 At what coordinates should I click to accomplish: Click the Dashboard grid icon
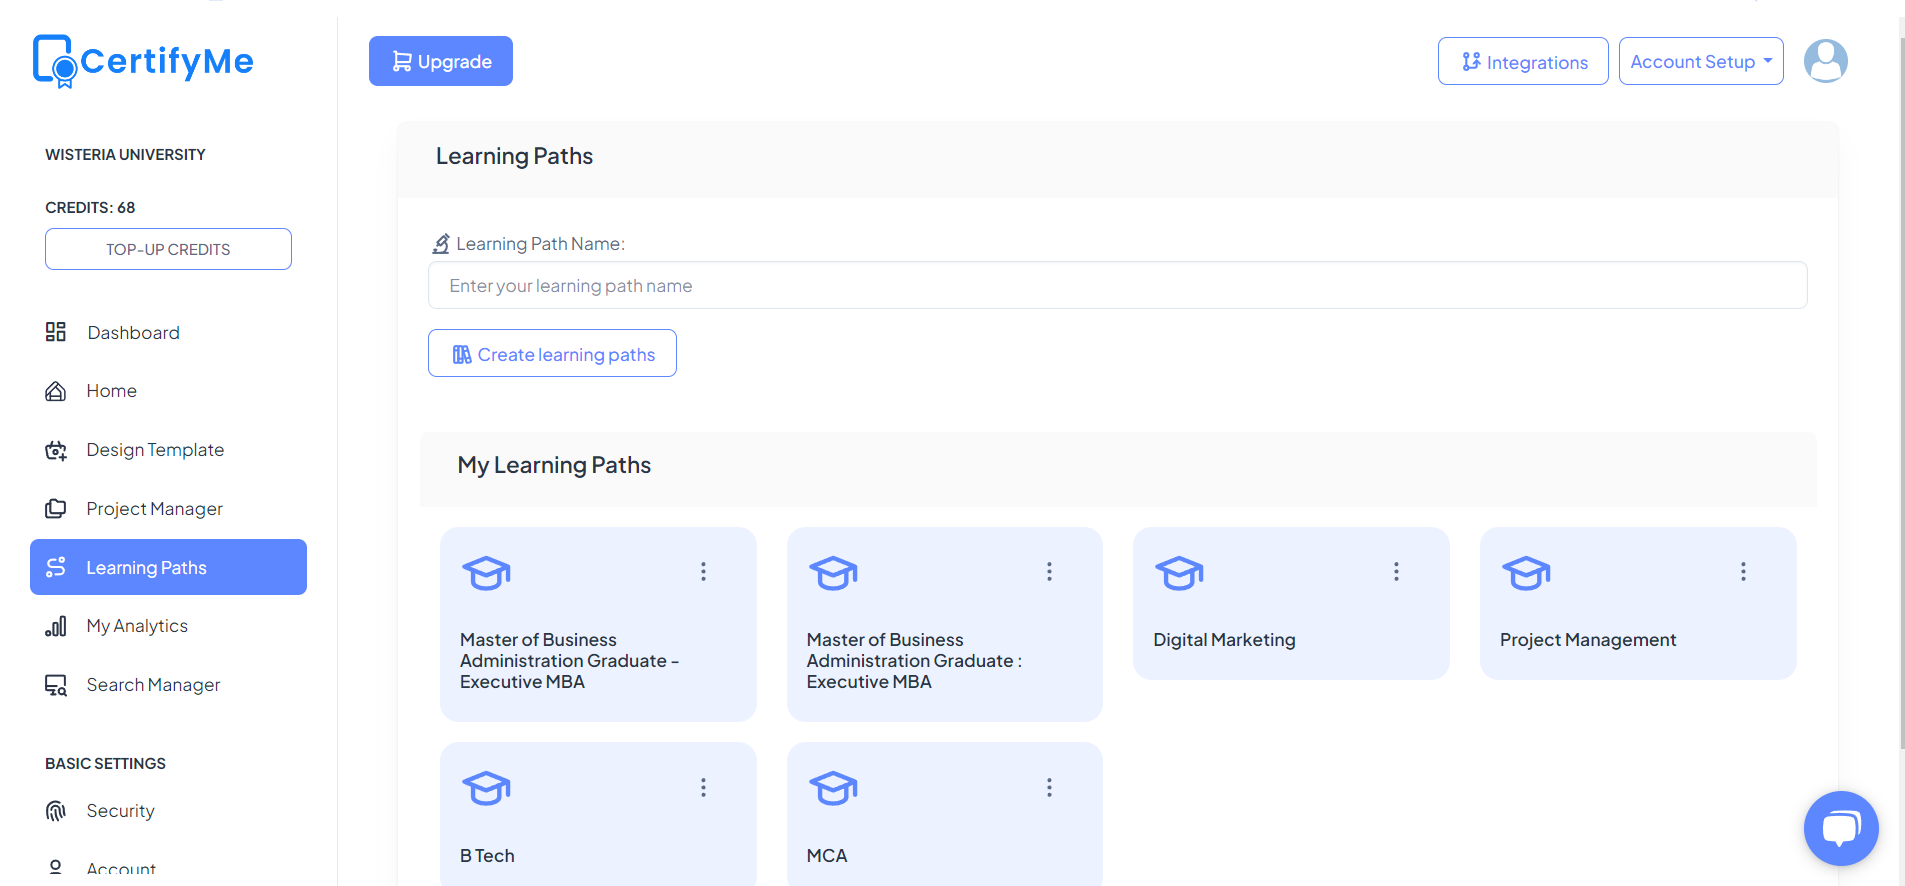coord(56,332)
